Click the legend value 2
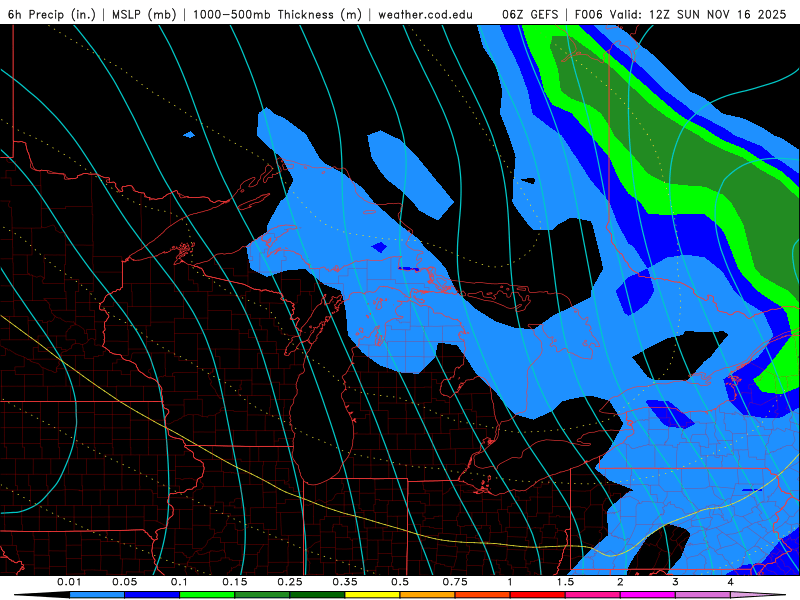Viewport: 800px width, 600px height. (620, 582)
